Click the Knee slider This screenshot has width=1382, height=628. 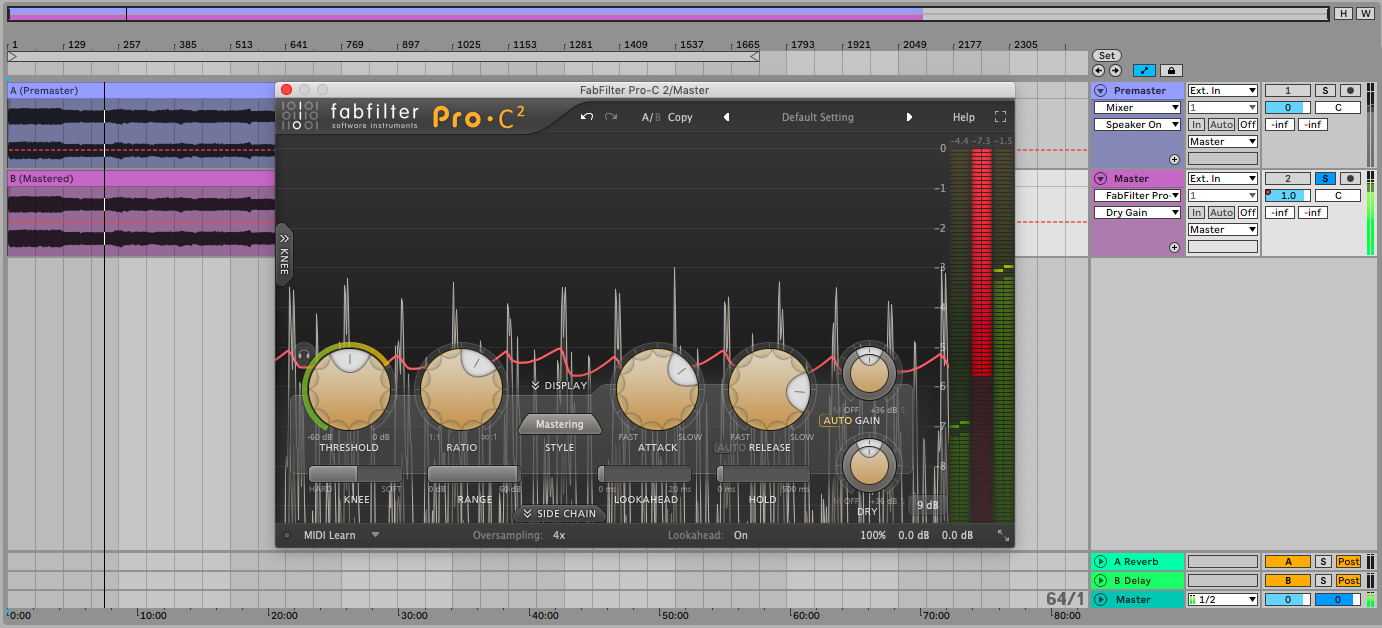coord(355,474)
